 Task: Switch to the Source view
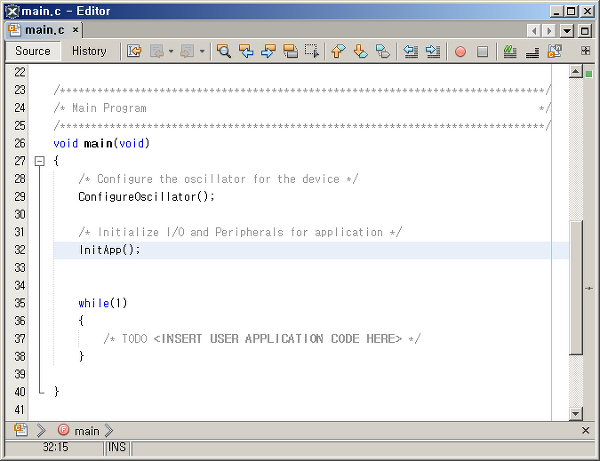[x=33, y=51]
